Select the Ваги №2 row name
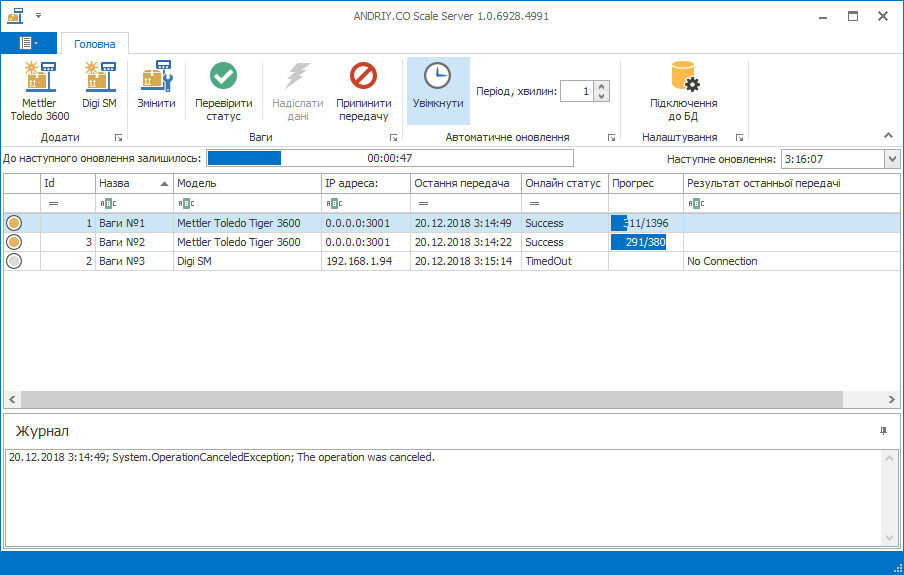The height and width of the screenshot is (575, 904). pos(122,242)
